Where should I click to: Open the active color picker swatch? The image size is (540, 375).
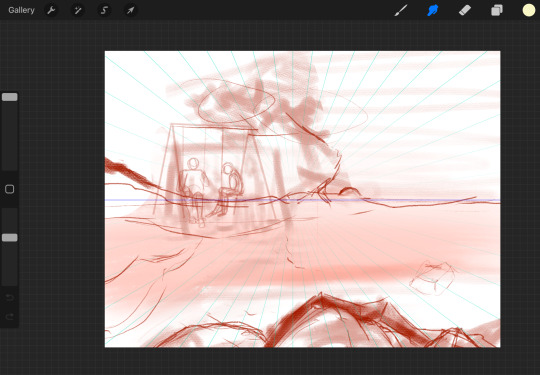click(529, 10)
